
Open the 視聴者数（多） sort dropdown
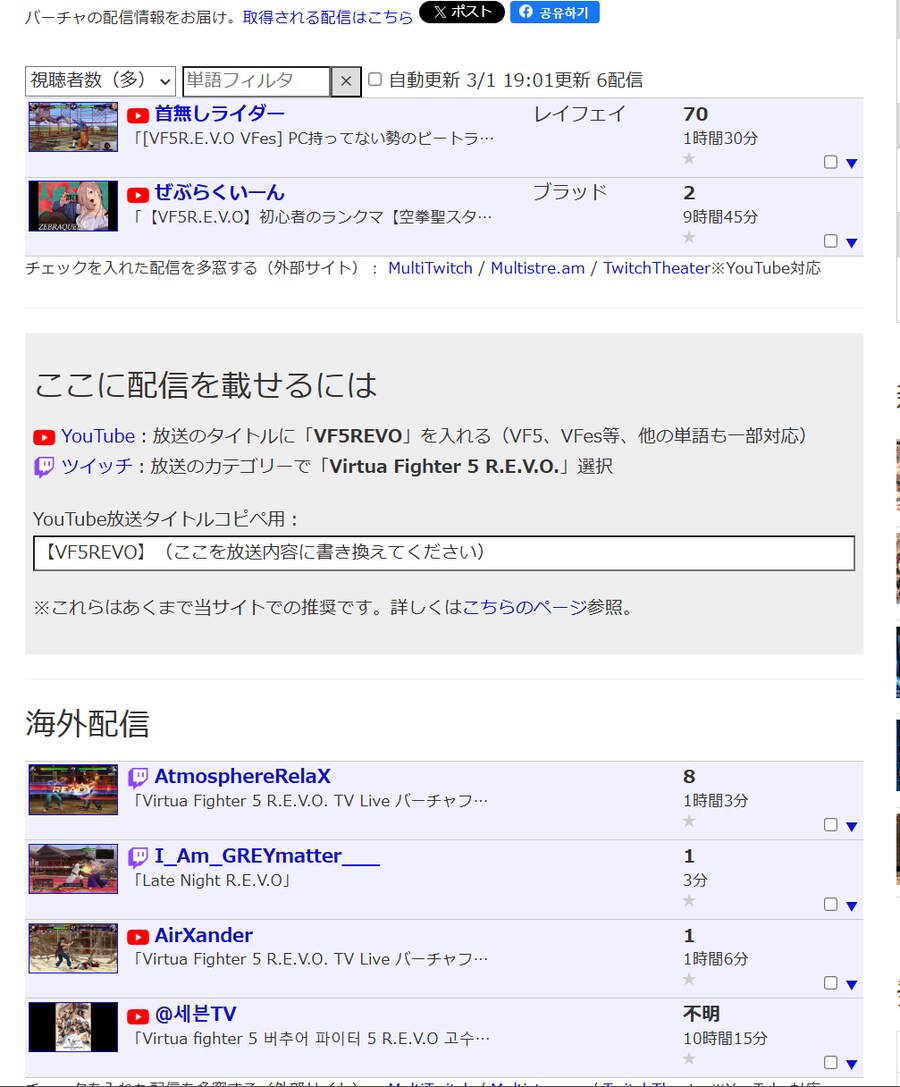pyautogui.click(x=100, y=80)
